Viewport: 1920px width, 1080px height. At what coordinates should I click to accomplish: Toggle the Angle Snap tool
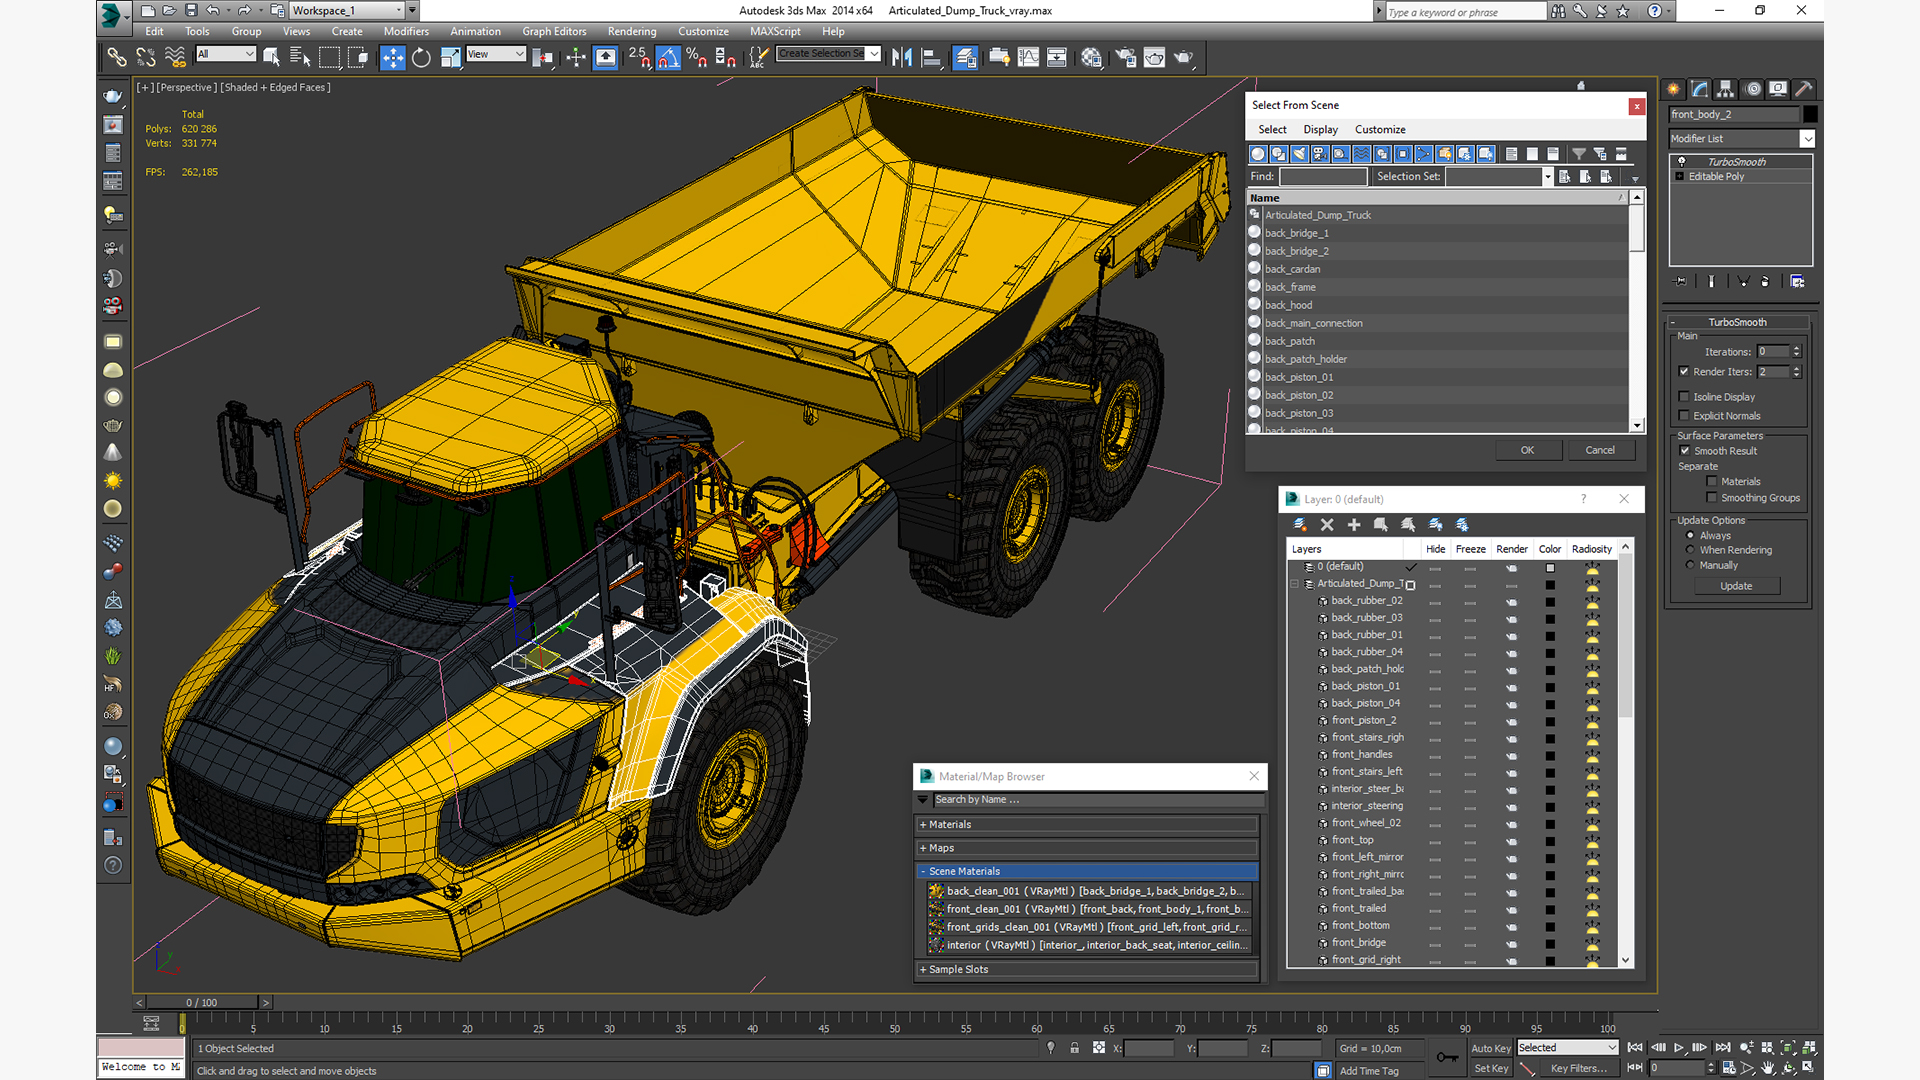pyautogui.click(x=668, y=57)
